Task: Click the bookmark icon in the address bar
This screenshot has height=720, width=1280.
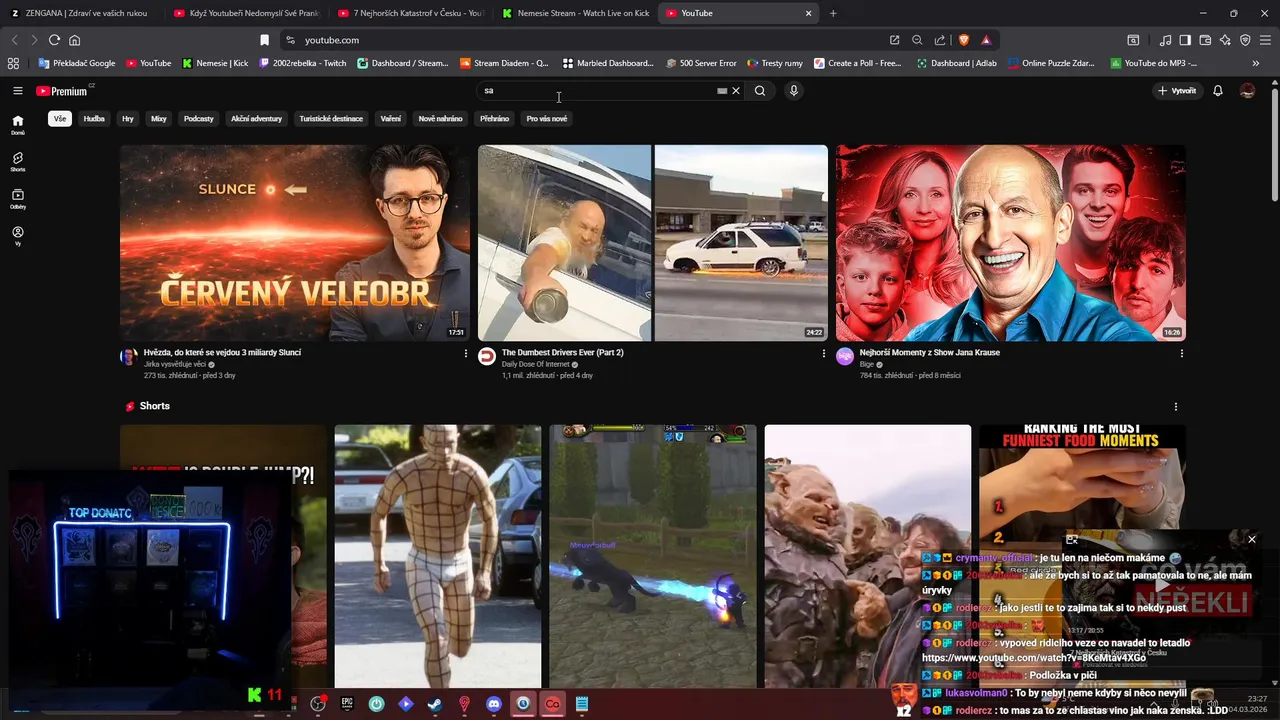Action: (x=264, y=40)
